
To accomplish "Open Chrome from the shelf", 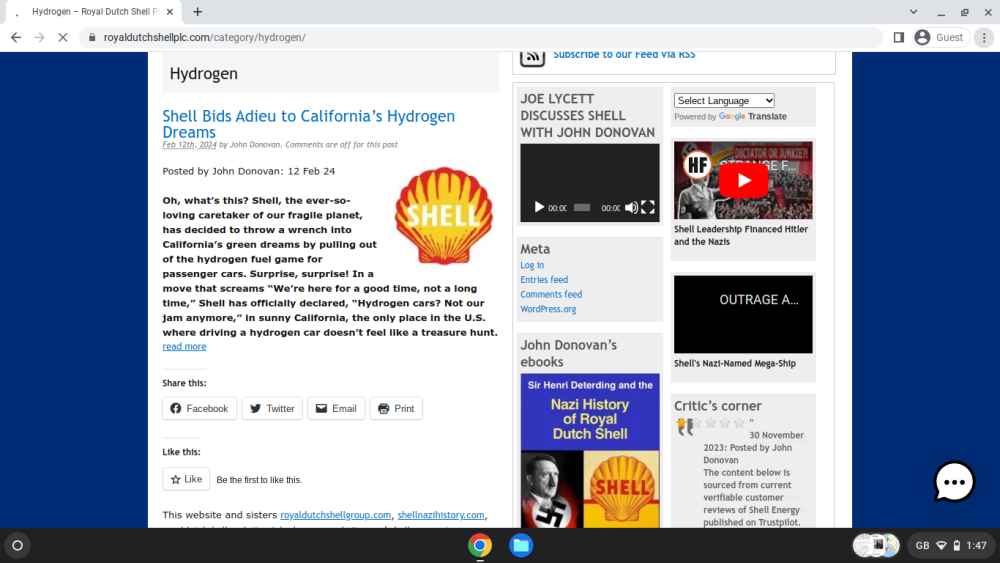I will (480, 546).
